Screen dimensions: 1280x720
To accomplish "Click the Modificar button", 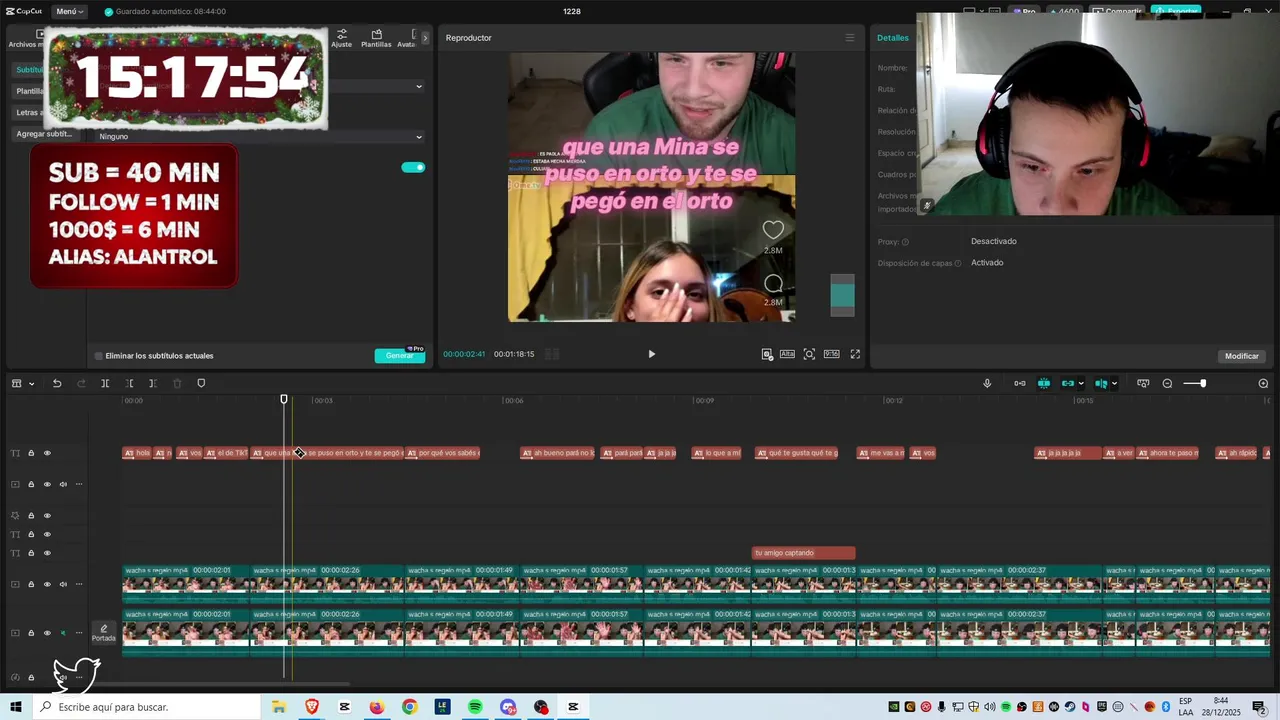I will [x=1242, y=356].
